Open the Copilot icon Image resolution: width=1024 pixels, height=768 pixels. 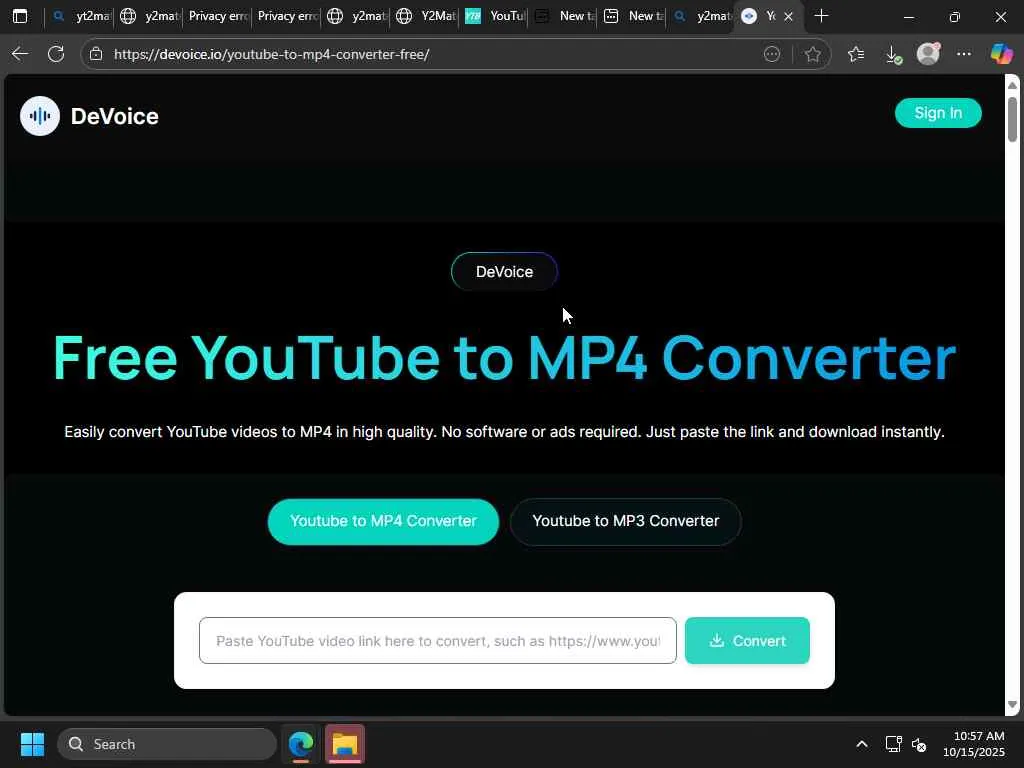[1001, 54]
